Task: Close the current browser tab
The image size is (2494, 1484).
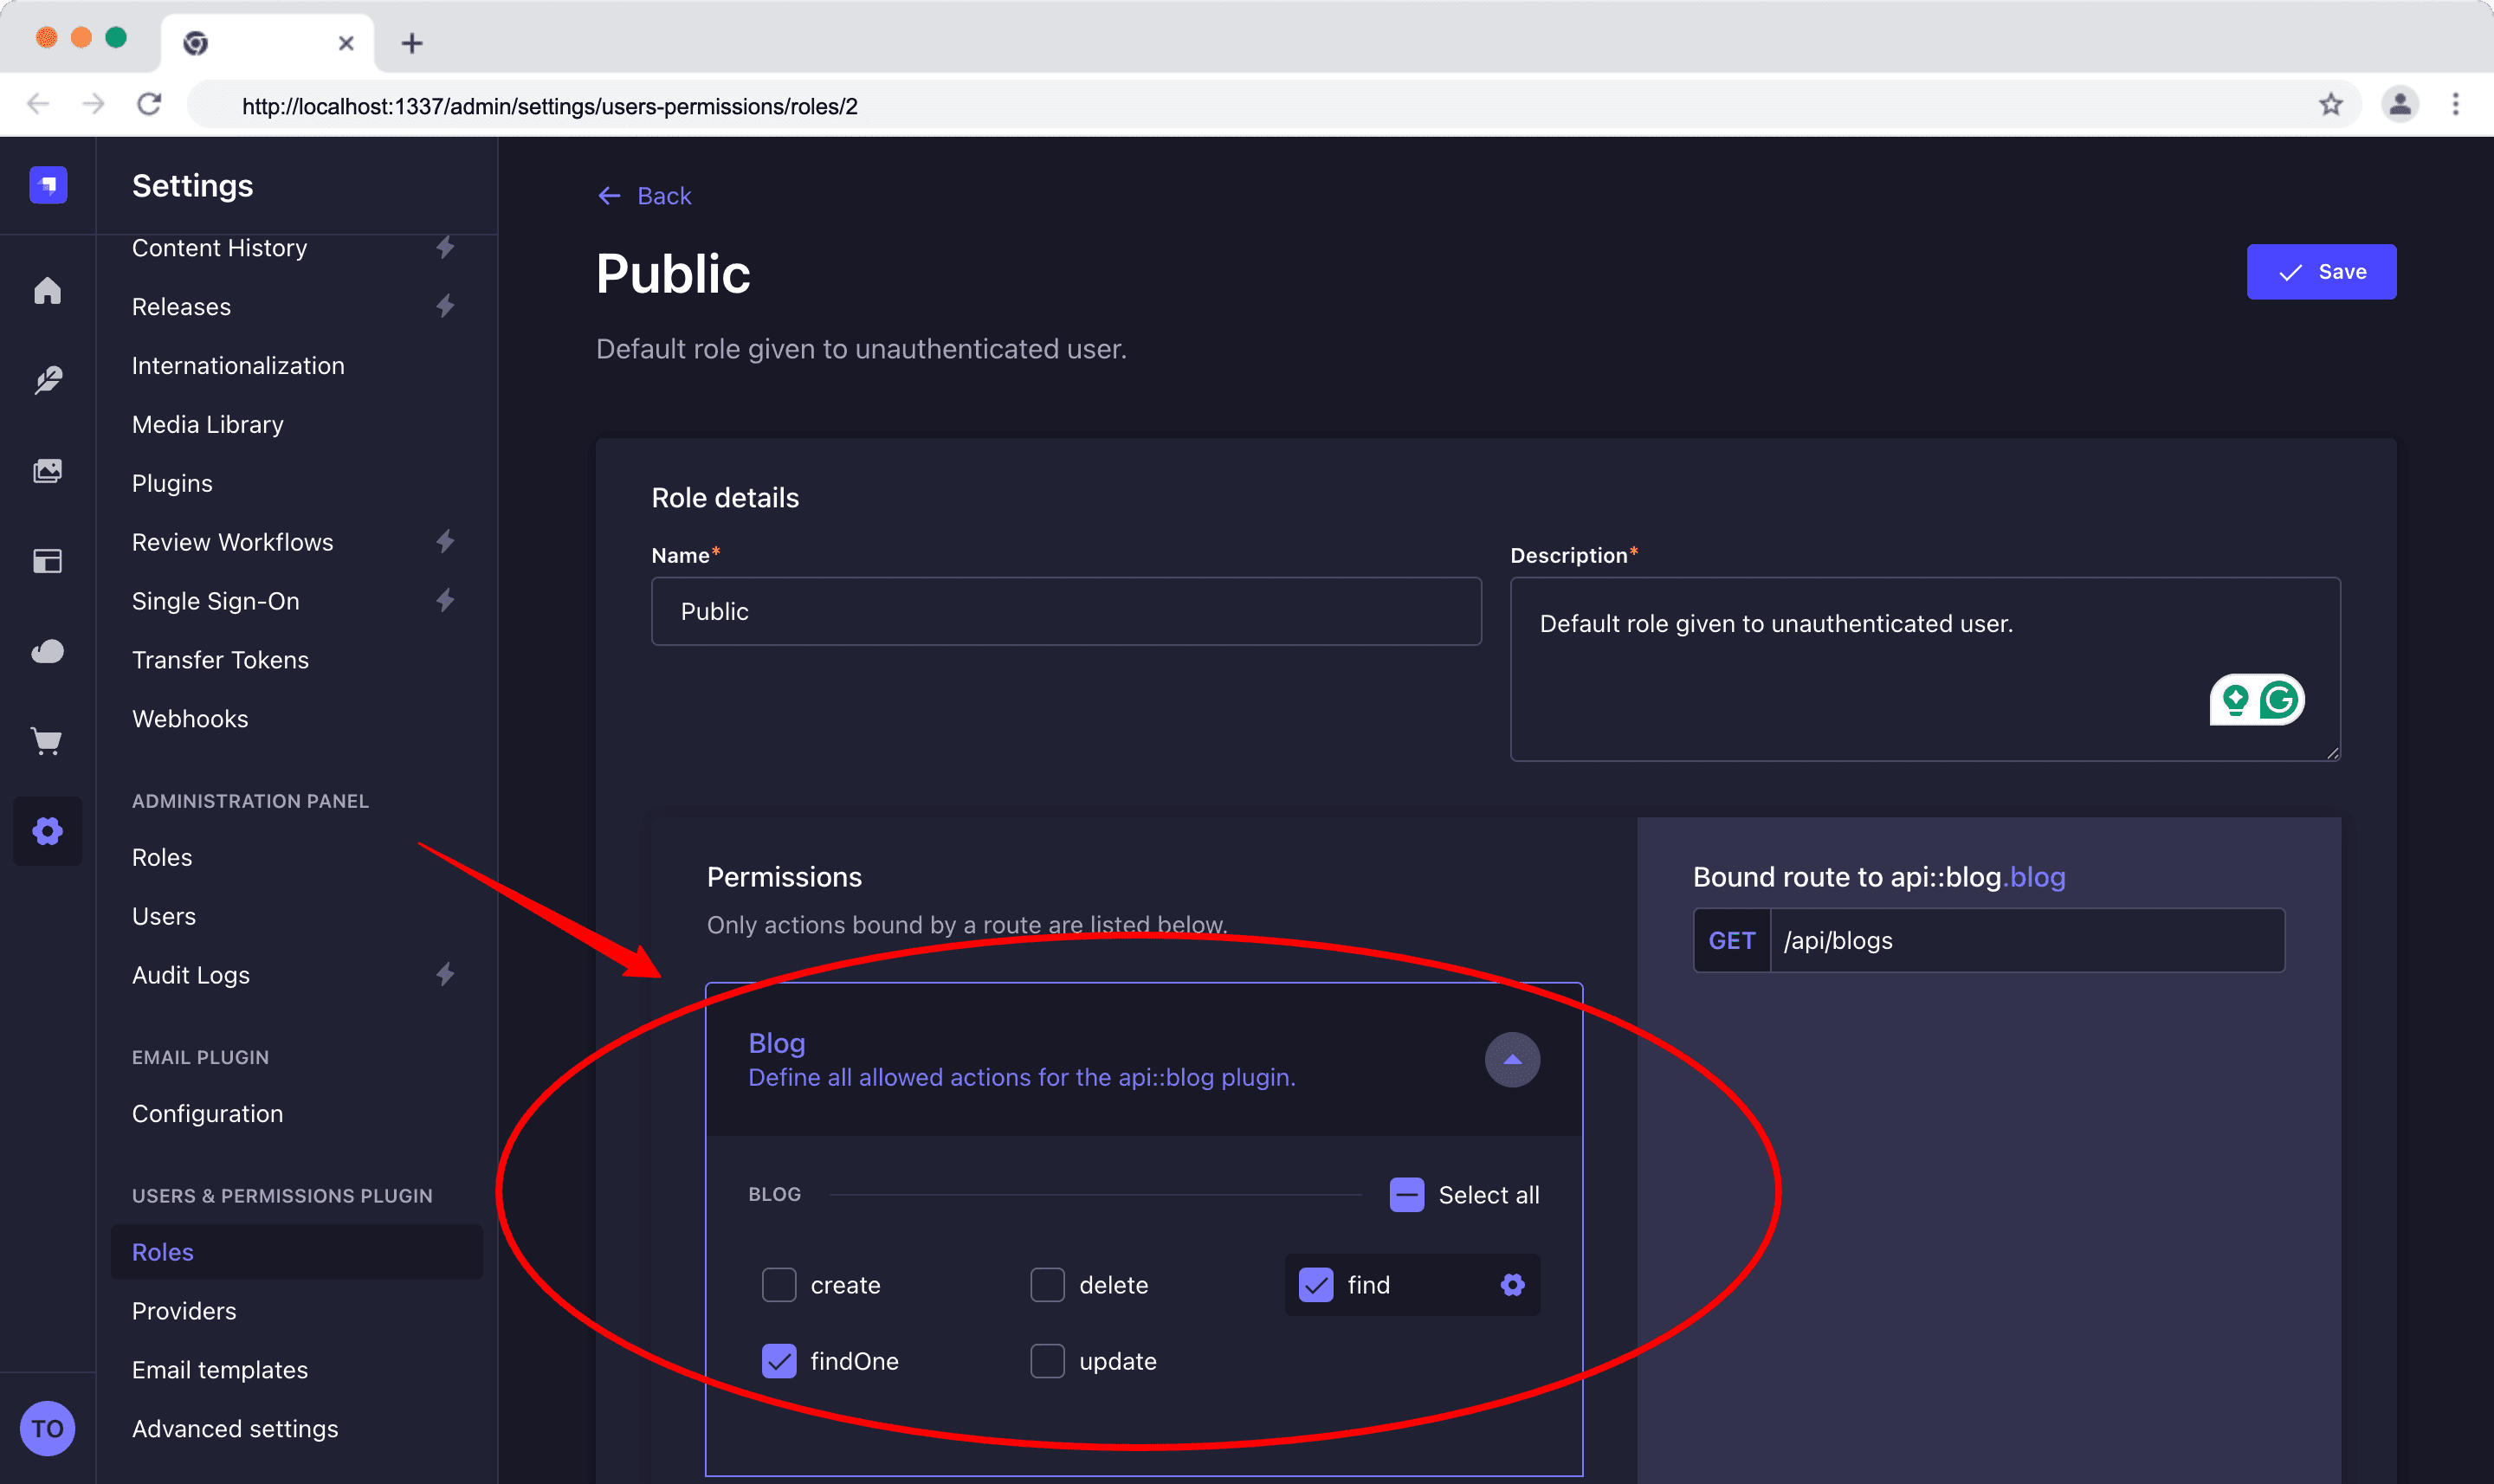Action: (x=346, y=43)
